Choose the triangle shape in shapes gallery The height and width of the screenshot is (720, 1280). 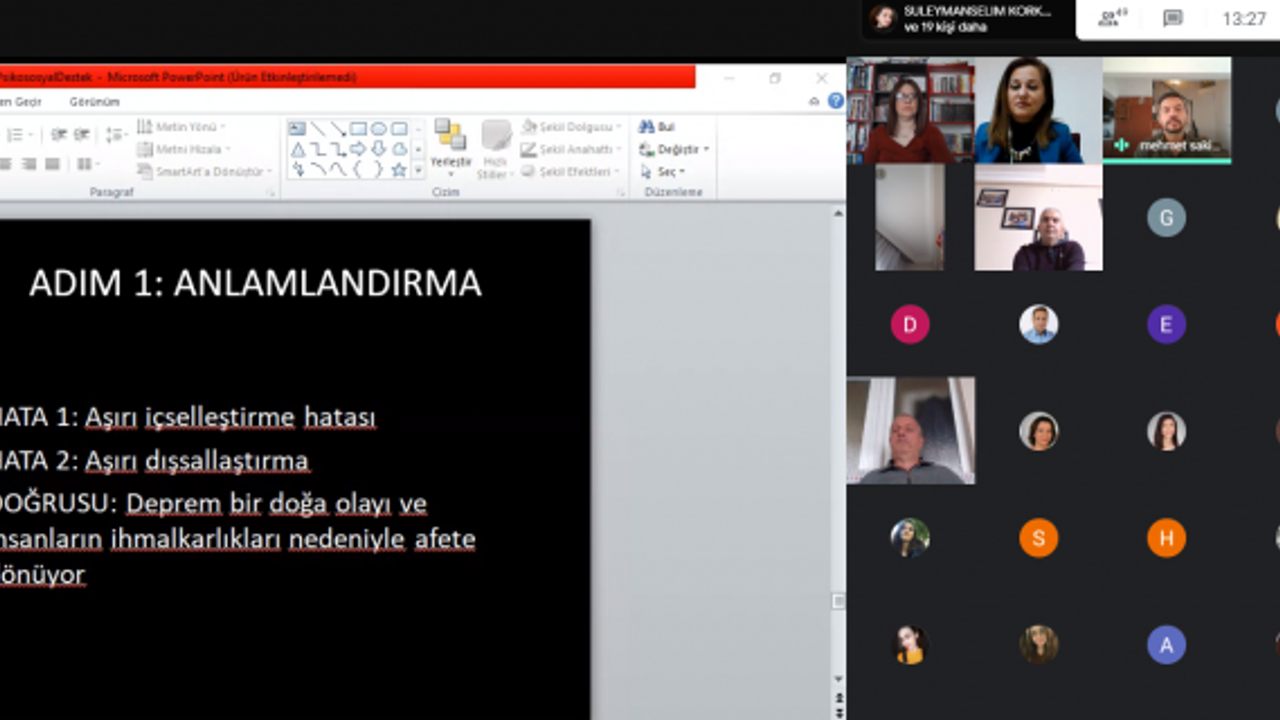(298, 150)
